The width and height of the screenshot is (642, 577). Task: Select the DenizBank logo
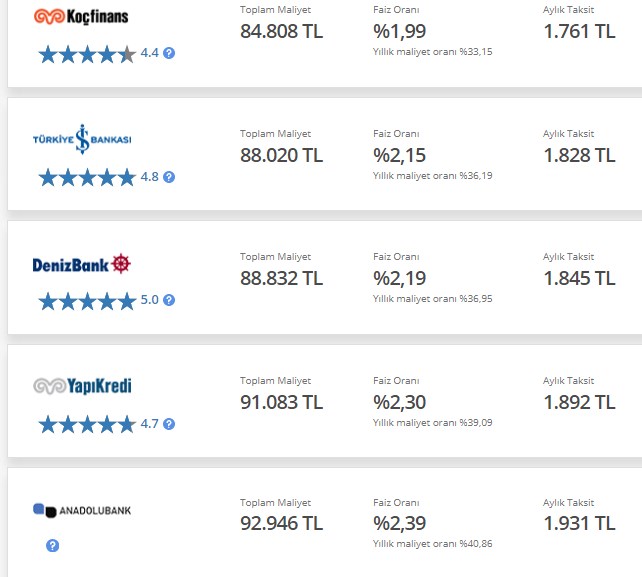pyautogui.click(x=81, y=264)
